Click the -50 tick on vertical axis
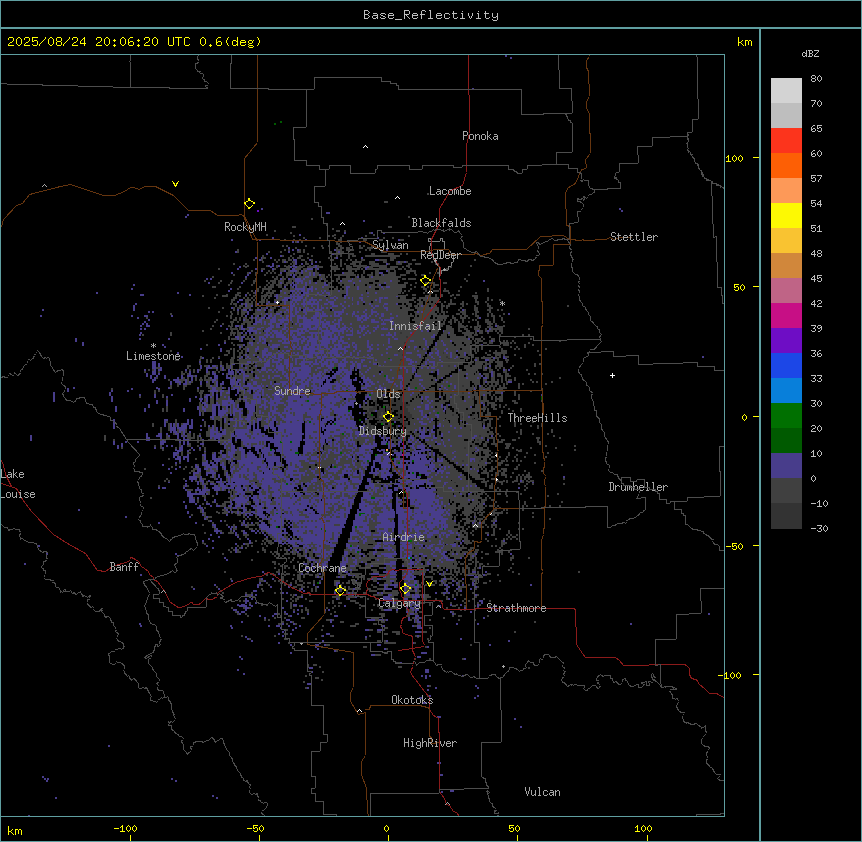 734,546
